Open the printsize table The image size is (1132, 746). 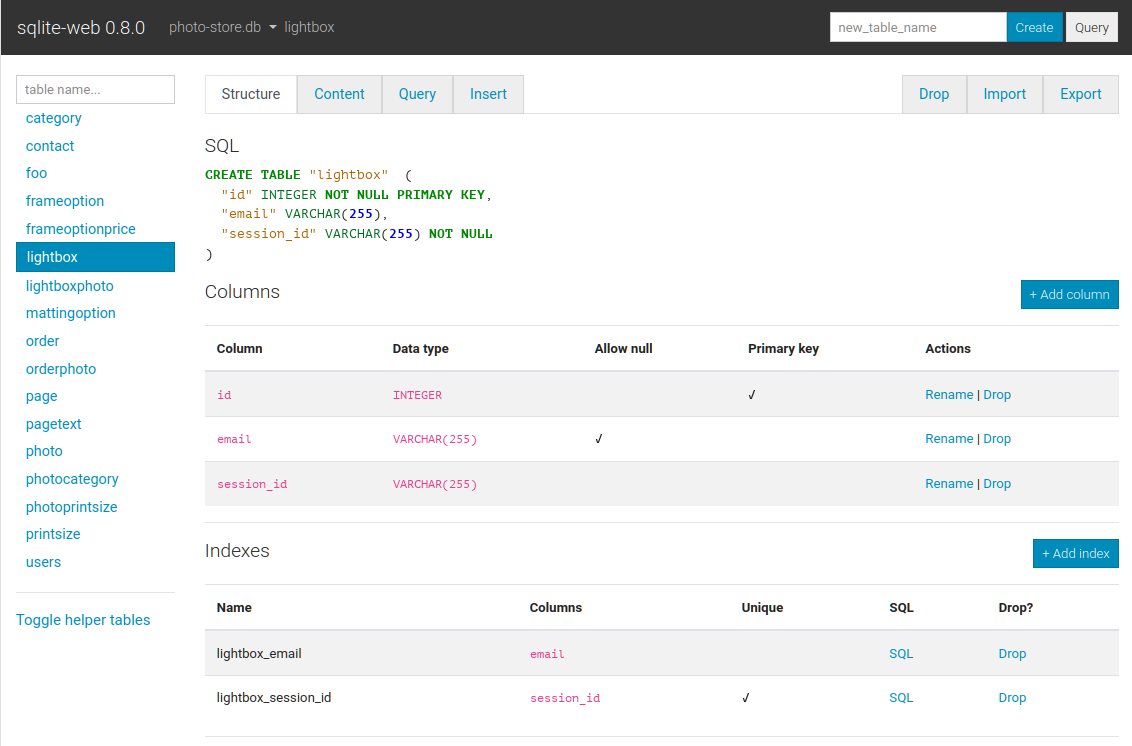pos(53,534)
